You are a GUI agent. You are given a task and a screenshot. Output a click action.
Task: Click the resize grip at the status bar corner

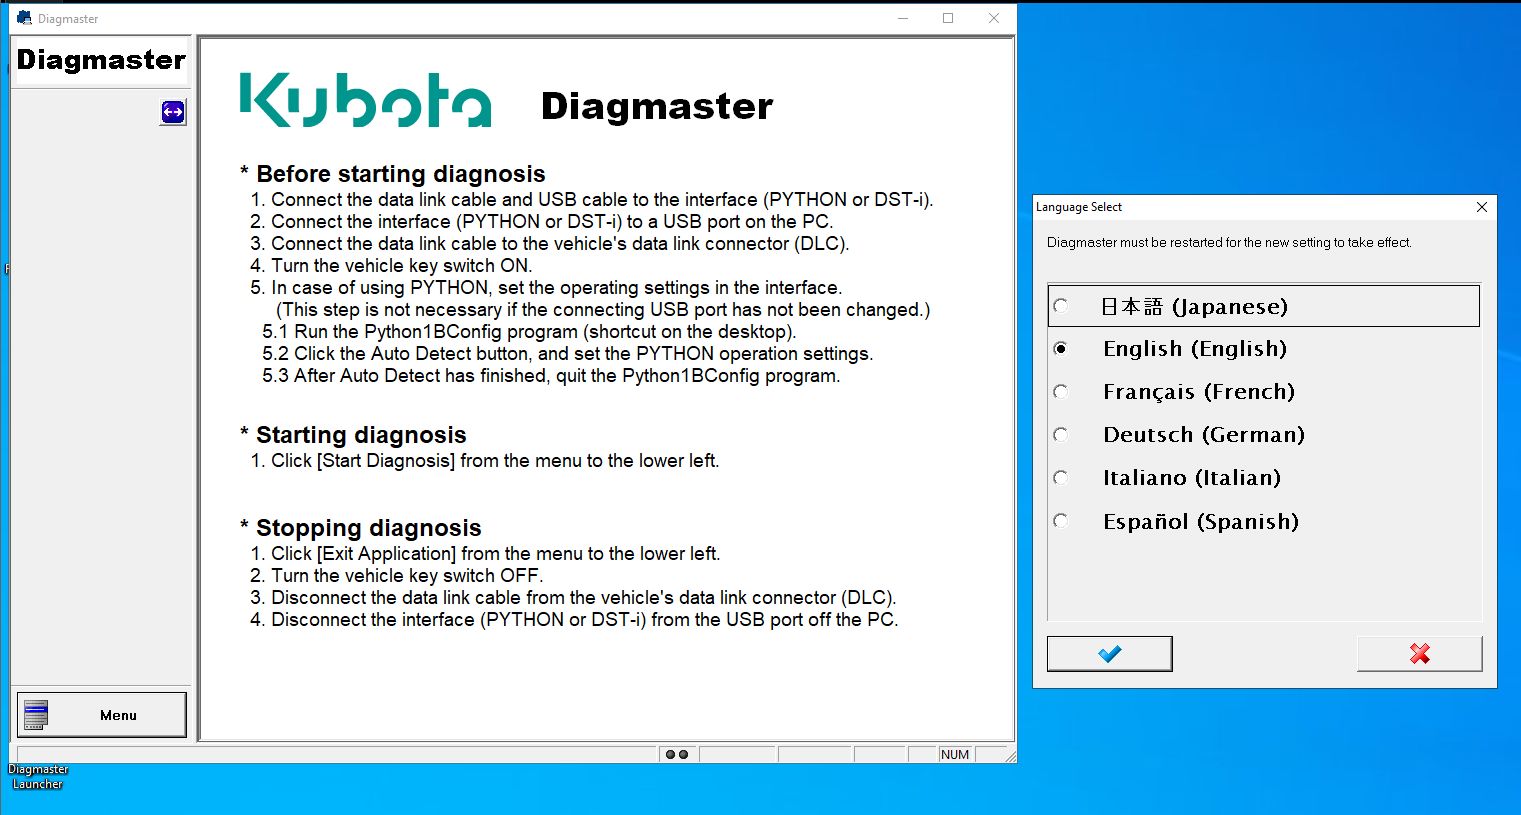coord(1007,755)
